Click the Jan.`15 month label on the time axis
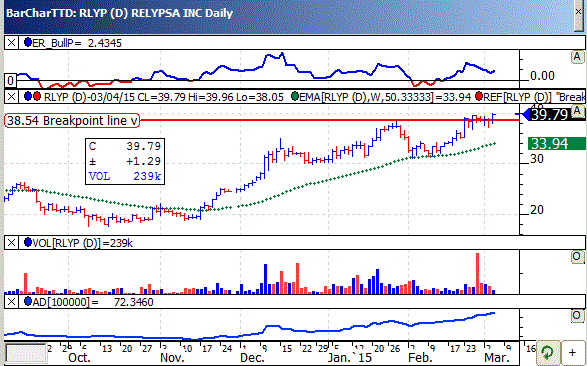Viewport: 587px width, 366px height. click(x=350, y=358)
